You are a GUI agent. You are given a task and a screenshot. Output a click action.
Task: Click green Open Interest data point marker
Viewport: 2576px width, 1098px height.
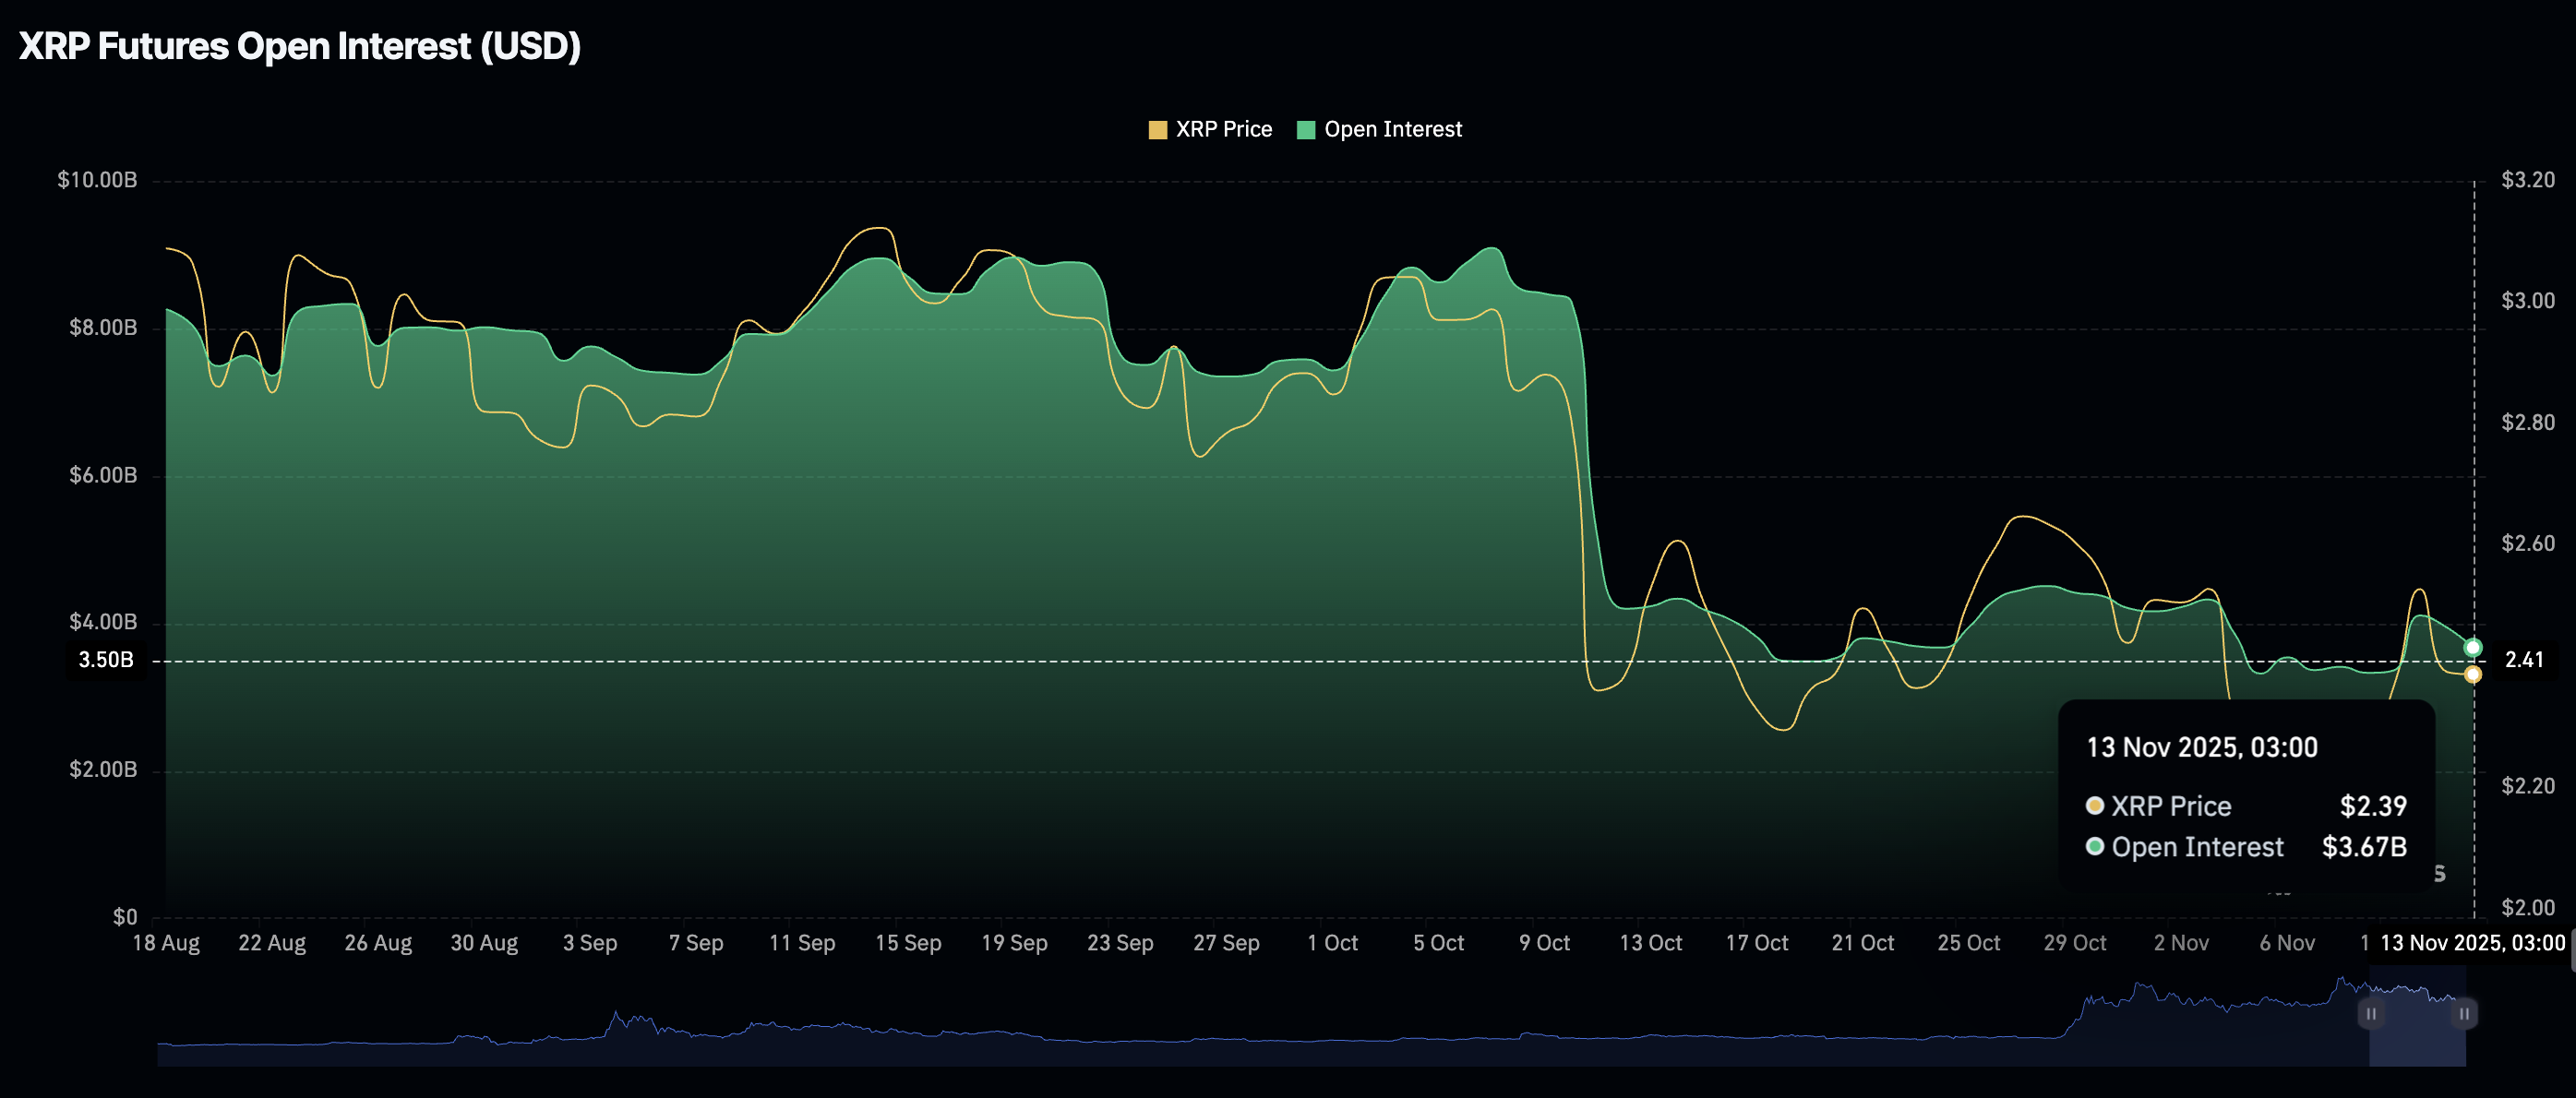(2472, 647)
